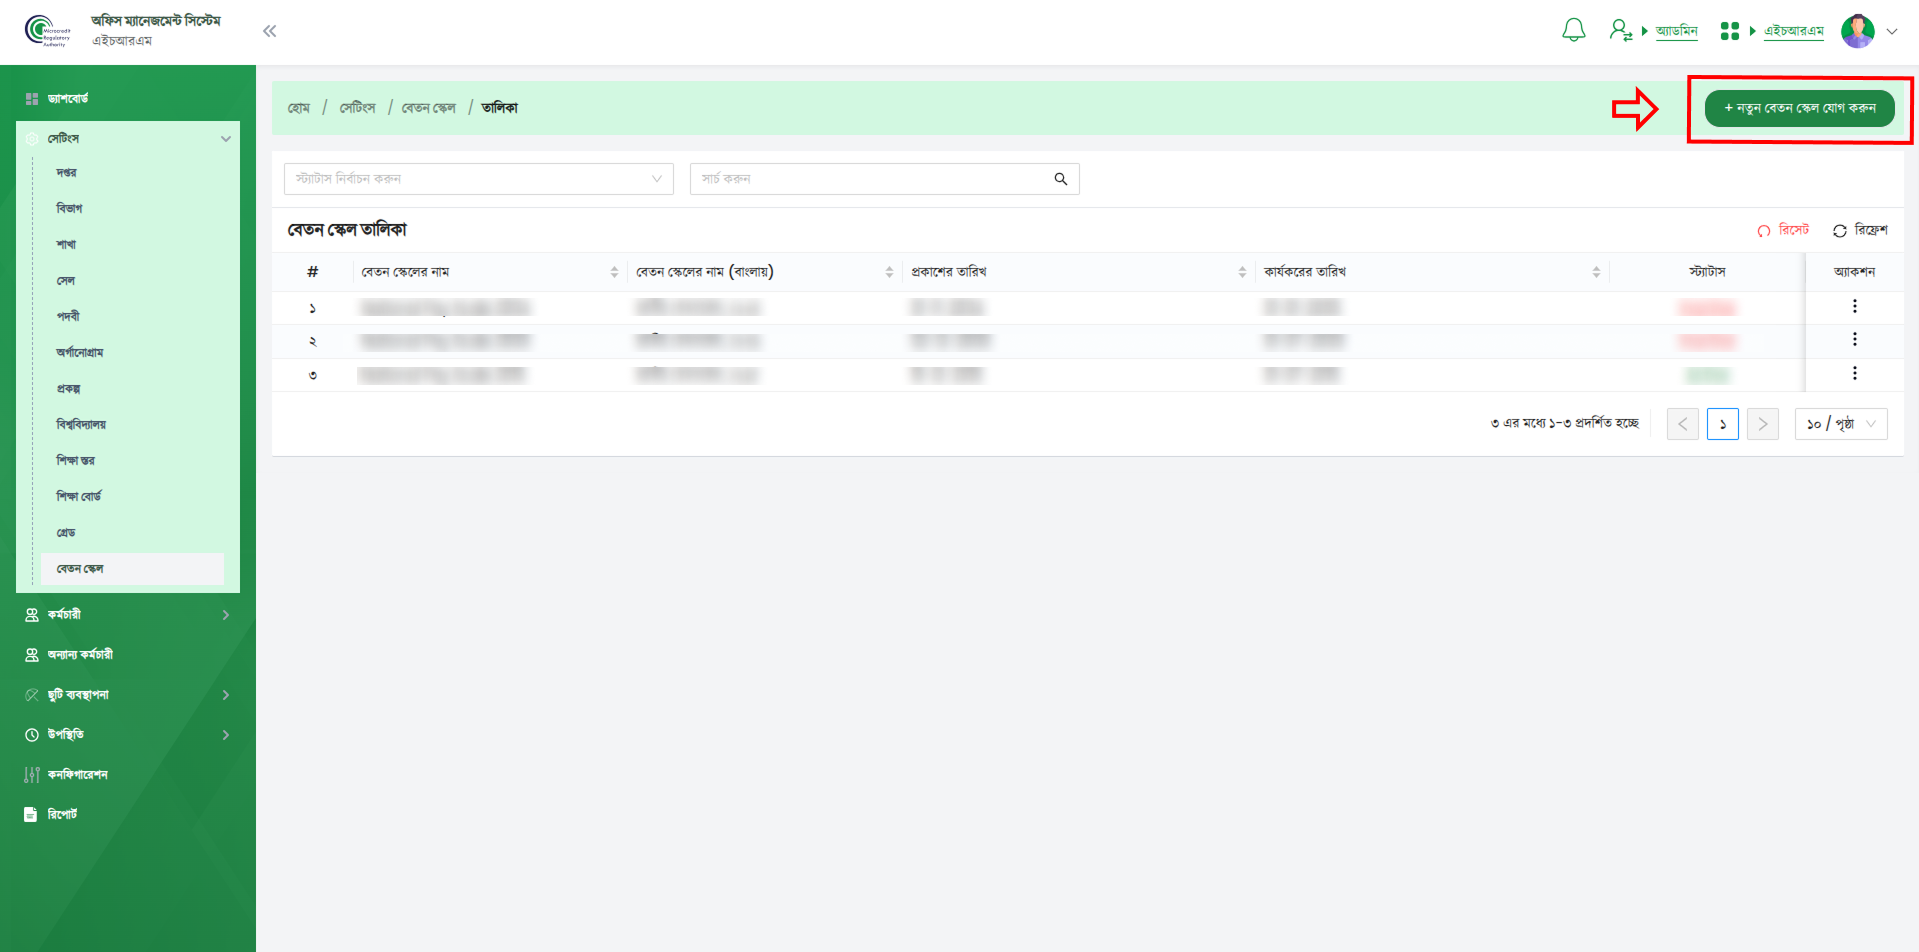Open action menu for row ১
This screenshot has width=1919, height=952.
click(x=1854, y=307)
